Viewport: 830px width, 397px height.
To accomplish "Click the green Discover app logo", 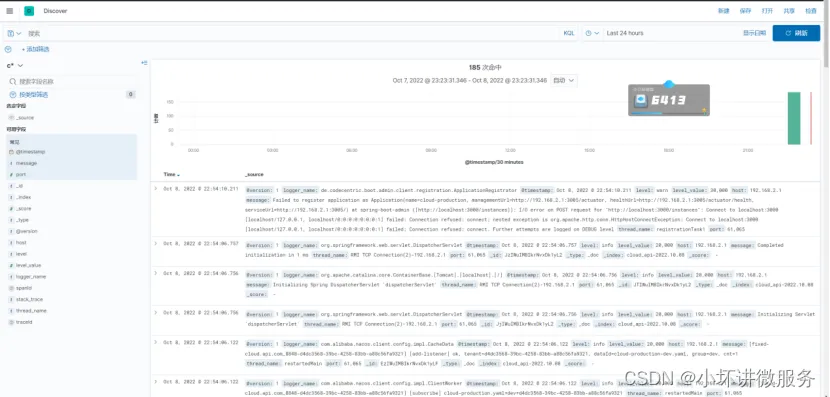I will 29,11.
